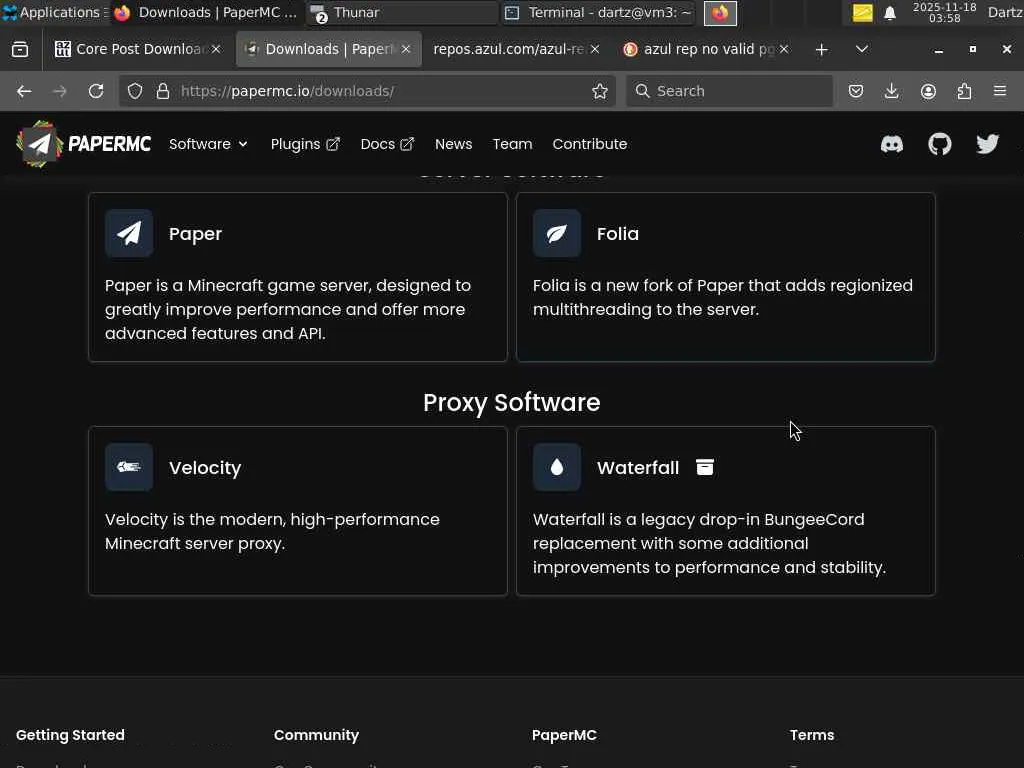
Task: Open Firefox View icon left of the tabs
Action: point(20,49)
